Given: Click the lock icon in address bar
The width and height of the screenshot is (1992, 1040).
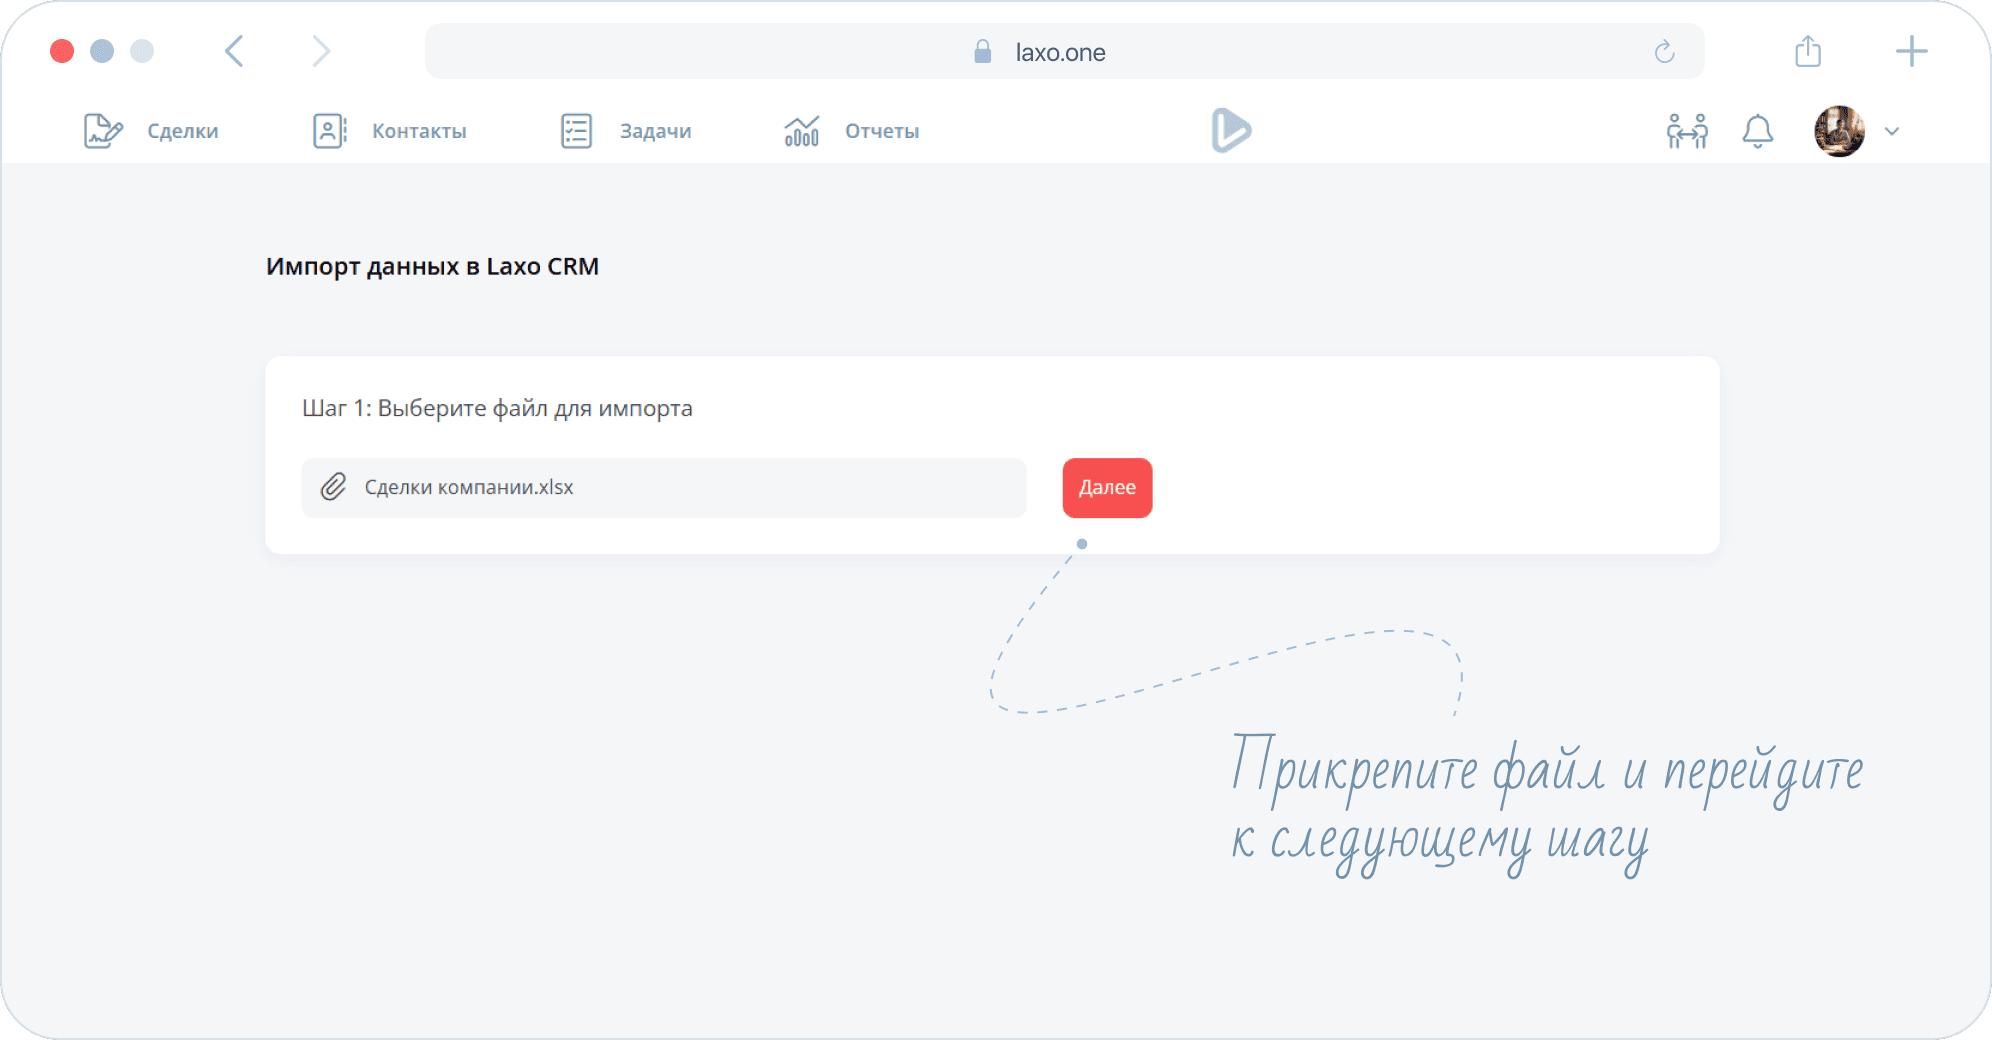Looking at the screenshot, I should coord(982,51).
